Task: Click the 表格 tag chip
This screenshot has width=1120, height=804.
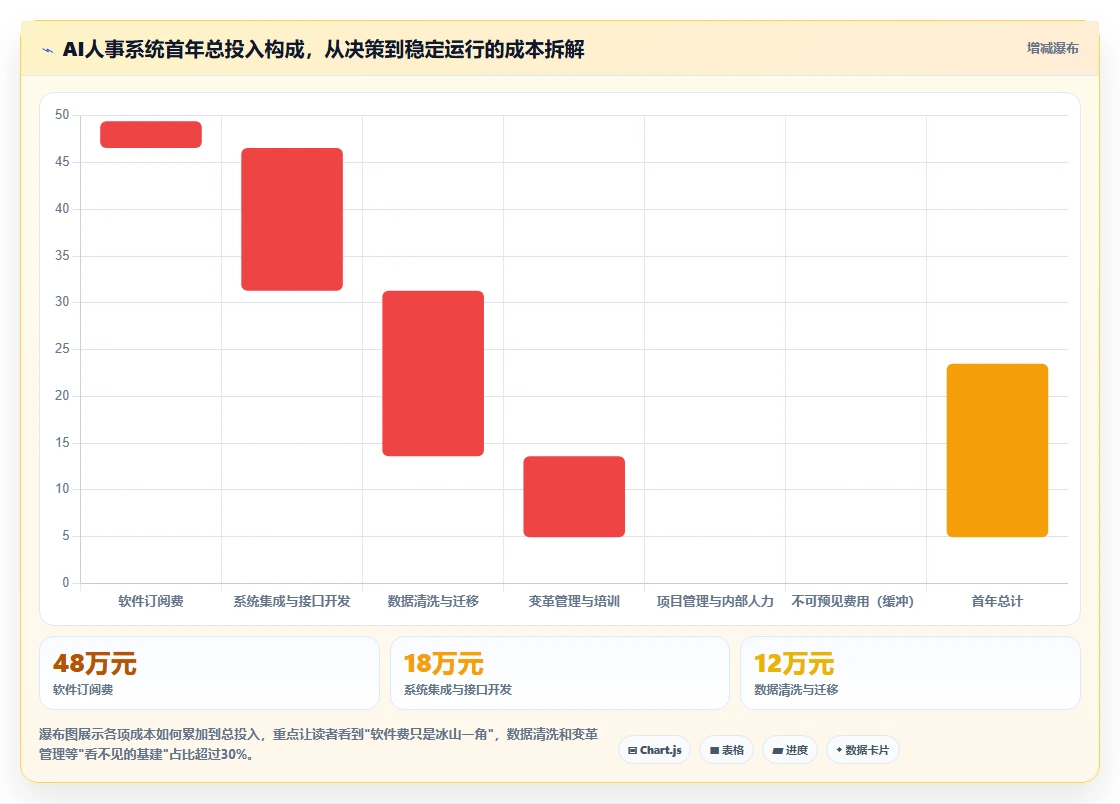Action: (x=726, y=750)
